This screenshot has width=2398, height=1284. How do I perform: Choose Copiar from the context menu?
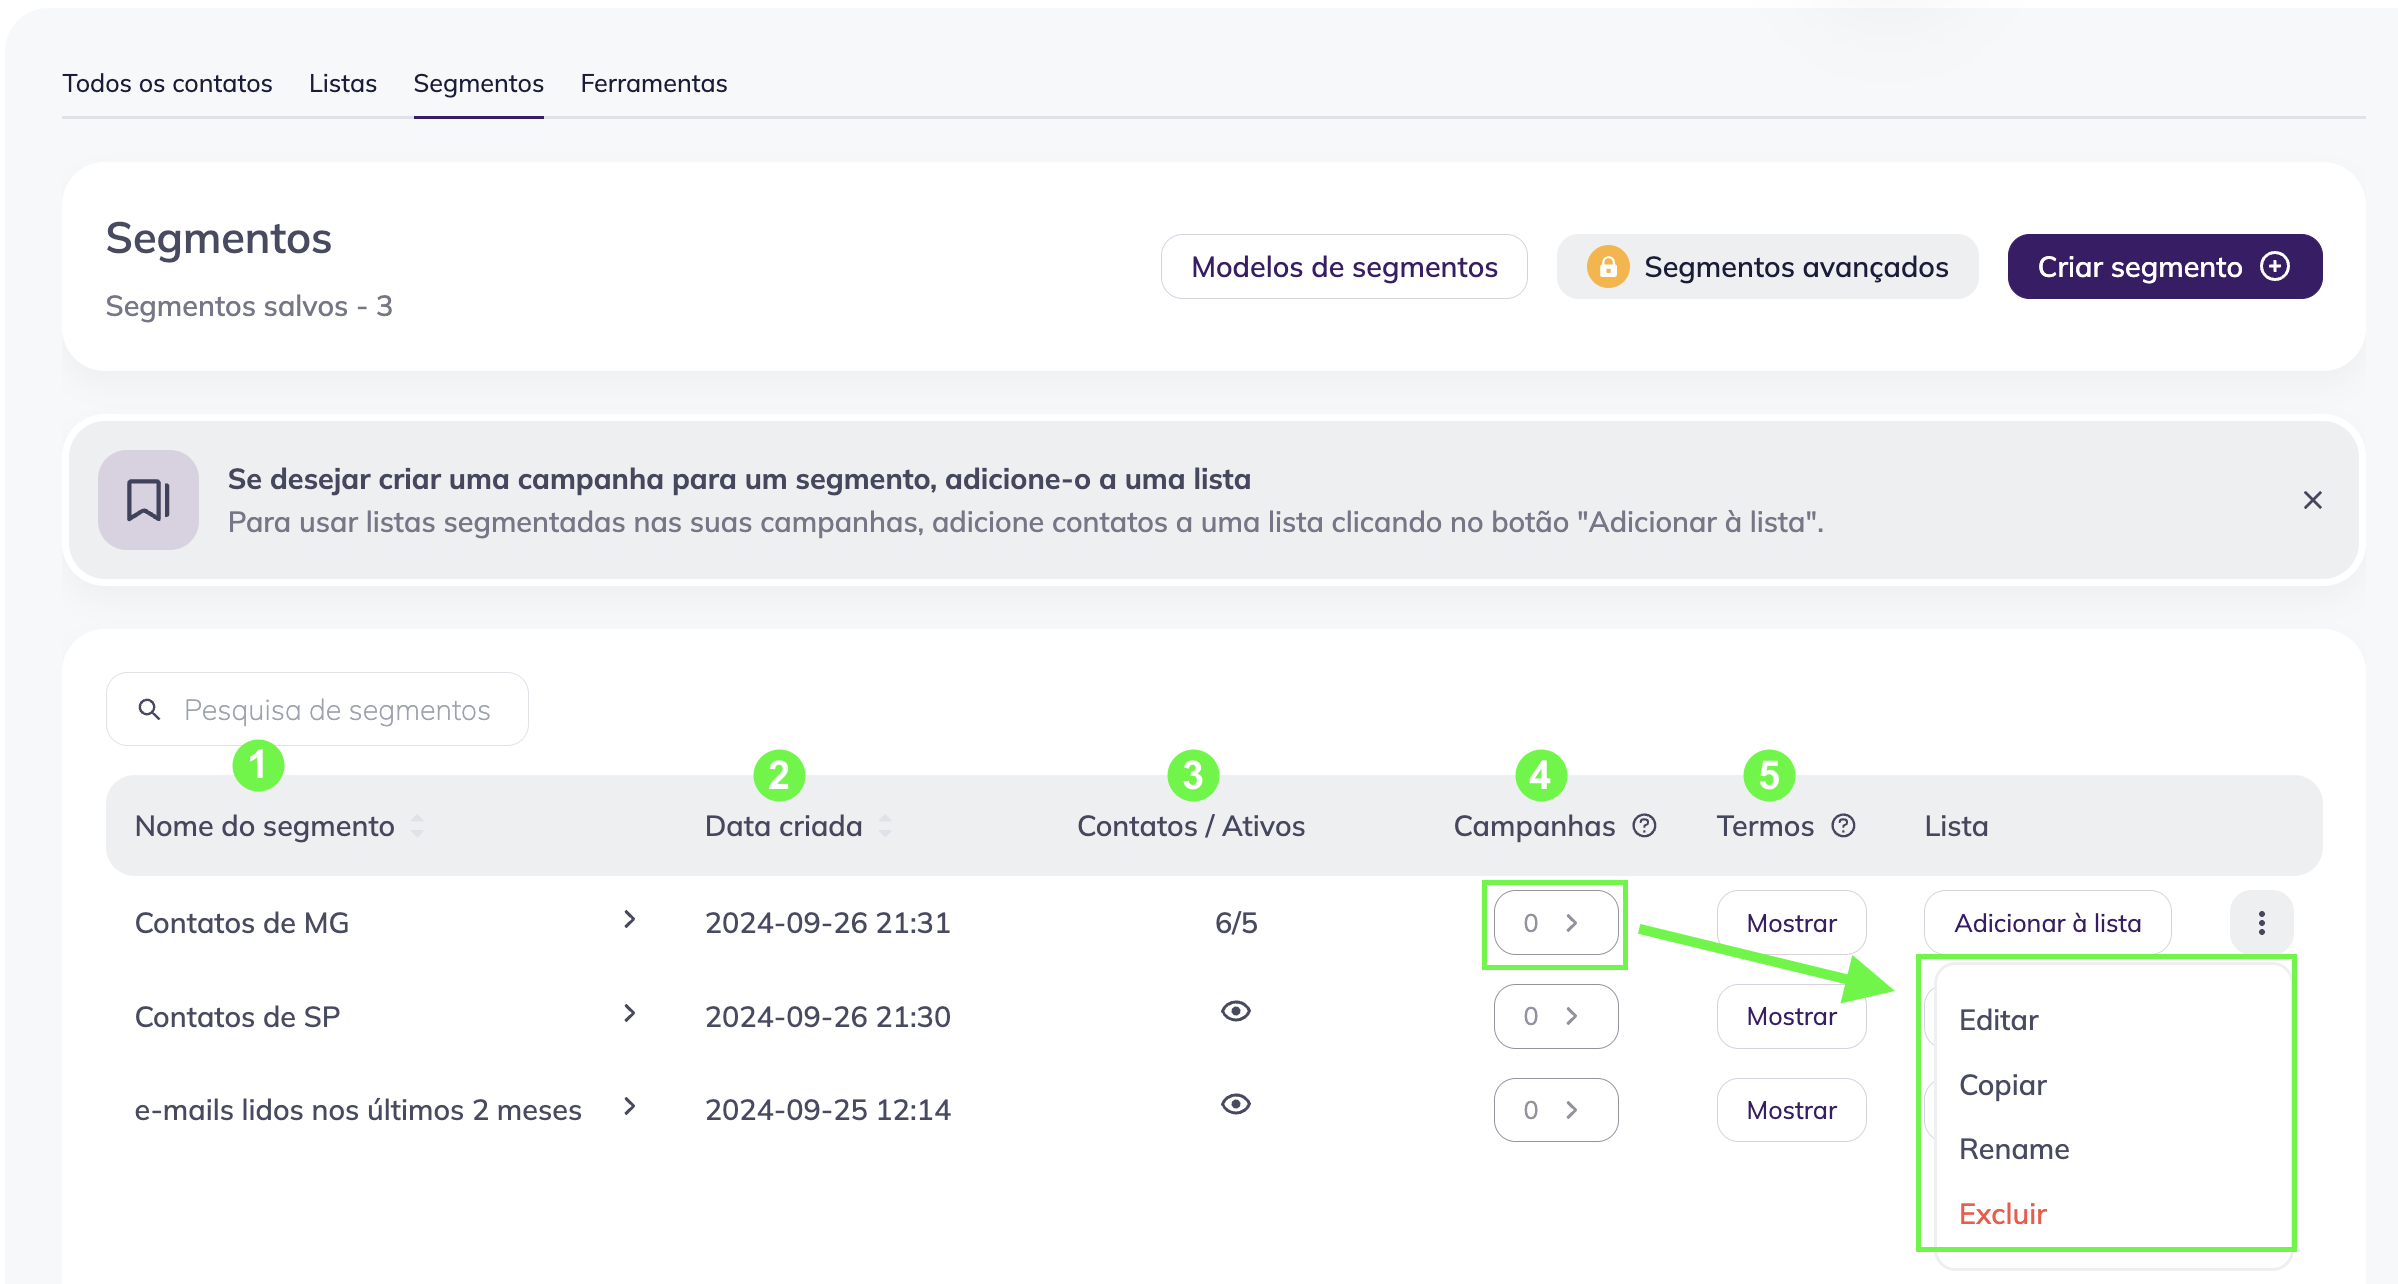(2002, 1085)
